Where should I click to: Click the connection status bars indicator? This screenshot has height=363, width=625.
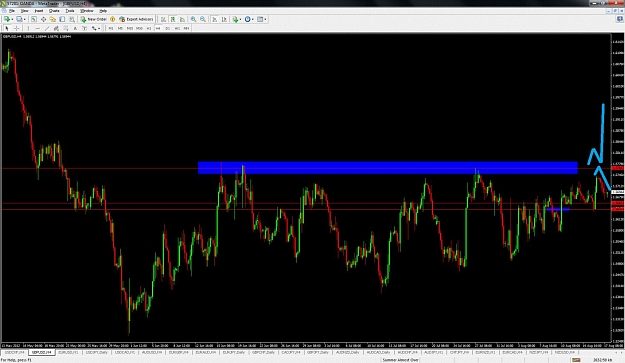(576, 360)
